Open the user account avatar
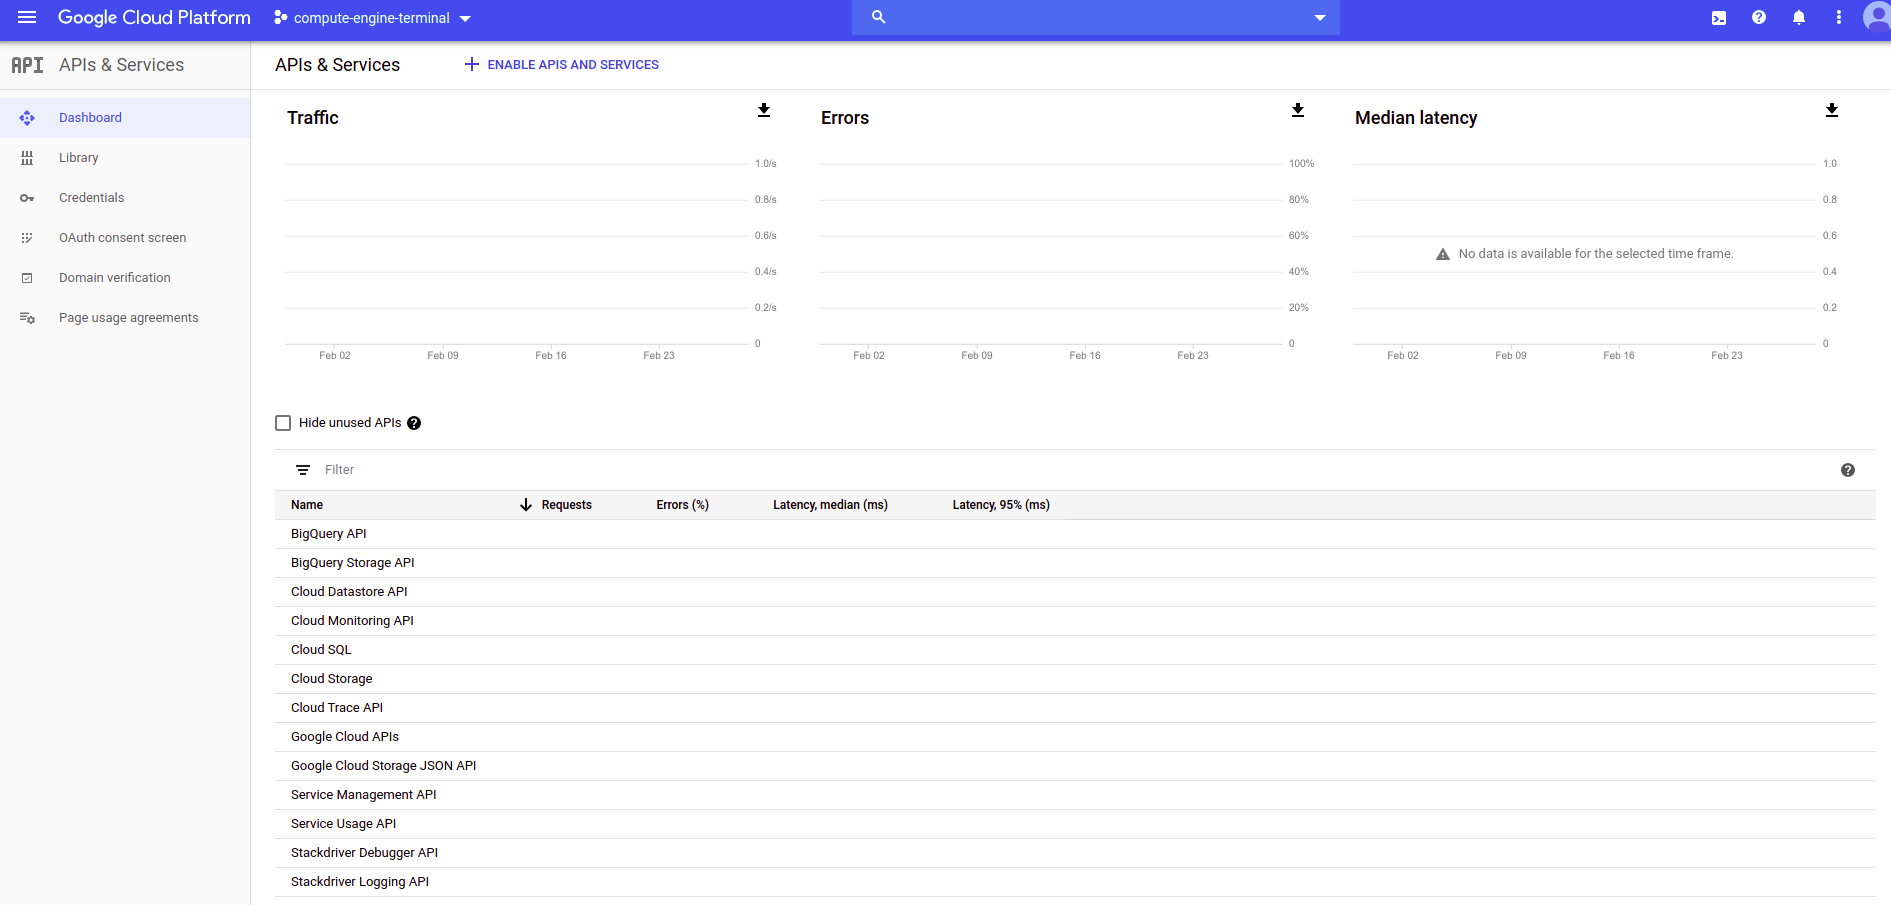The height and width of the screenshot is (905, 1891). pyautogui.click(x=1876, y=16)
